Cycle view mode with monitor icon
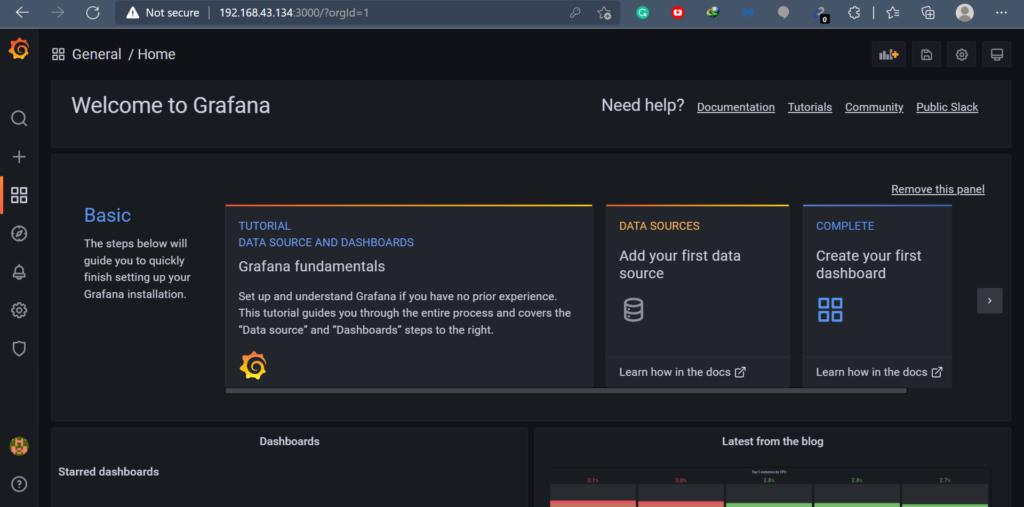 coord(997,55)
